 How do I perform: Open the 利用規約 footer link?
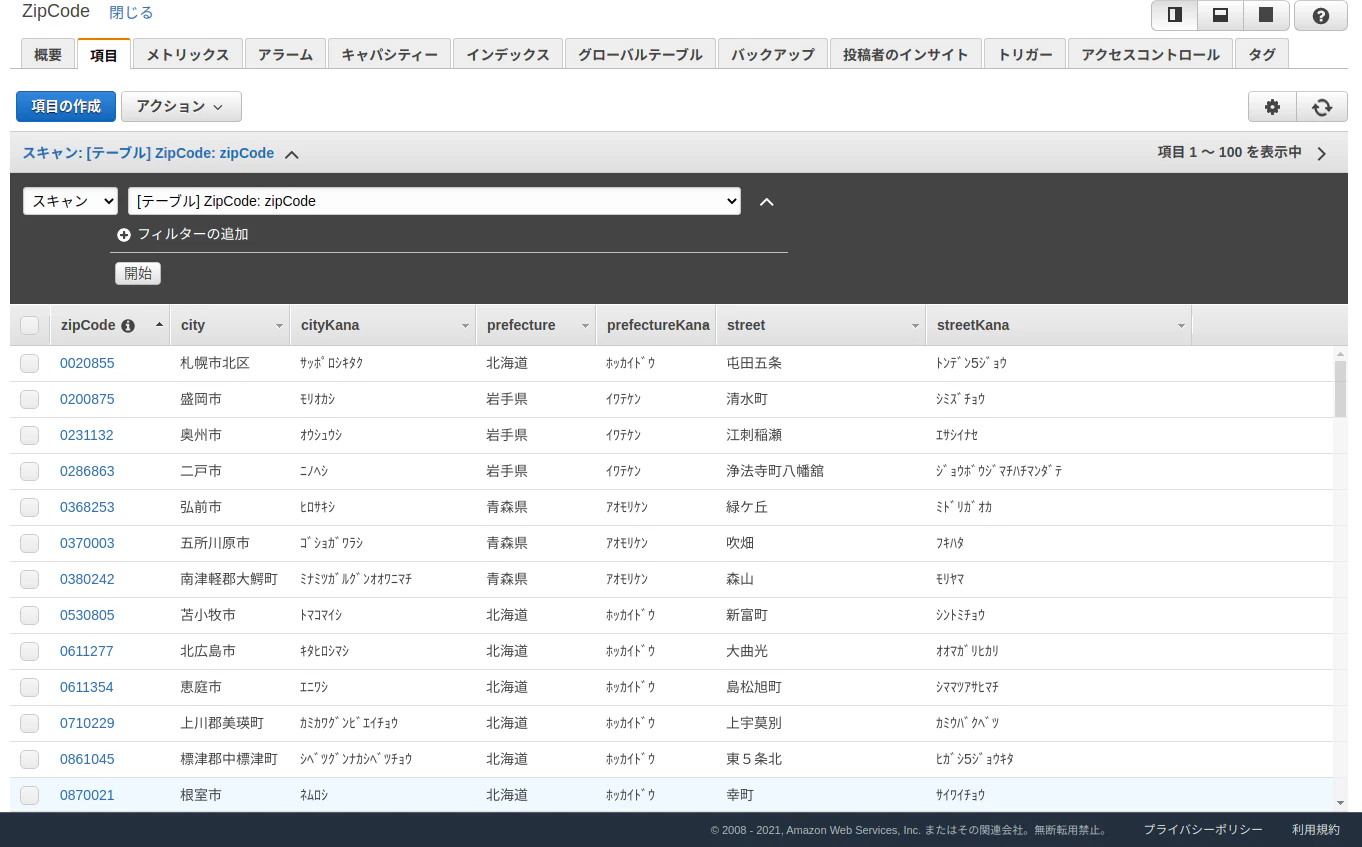(x=1315, y=830)
